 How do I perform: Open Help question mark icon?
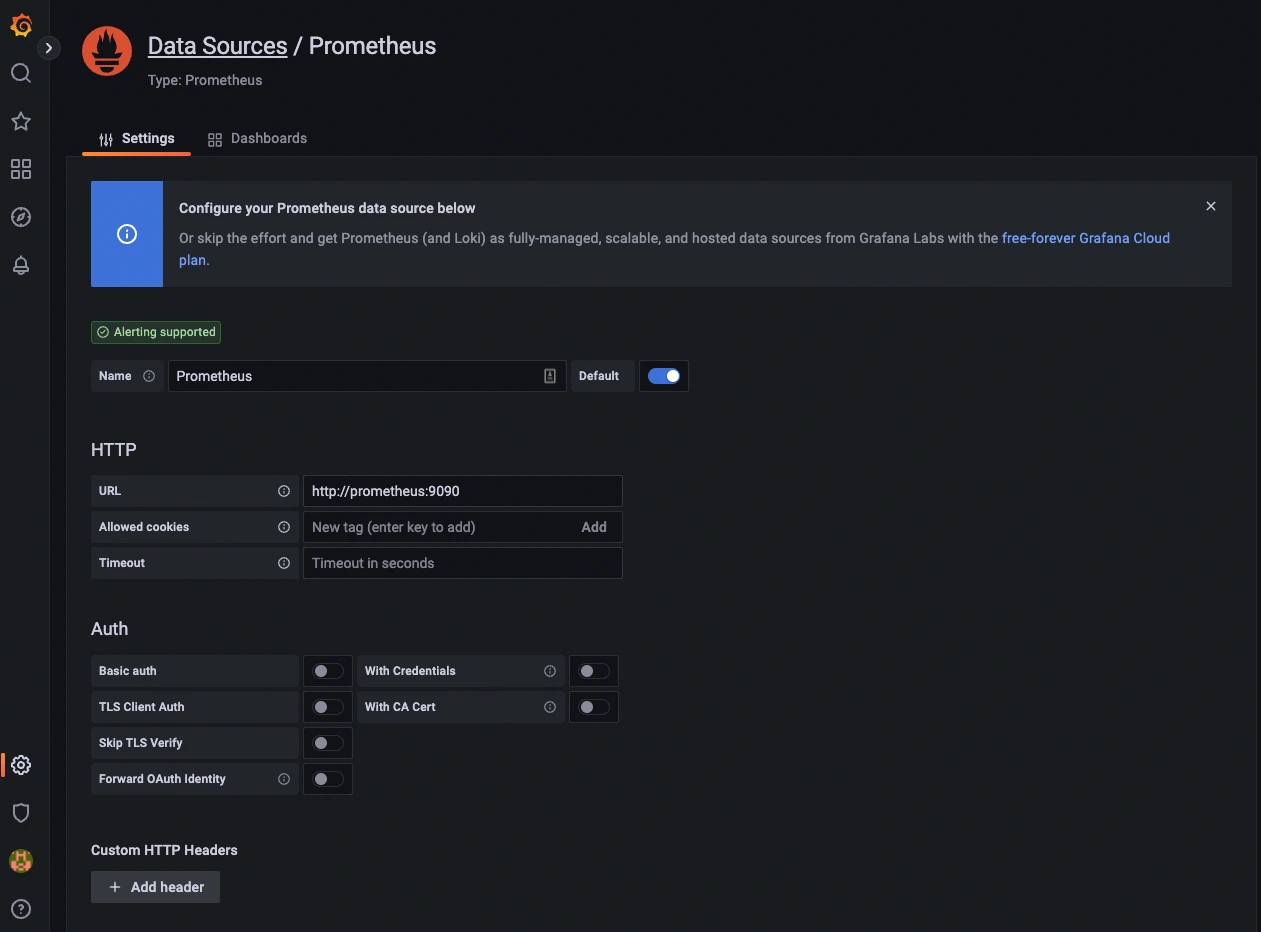(x=21, y=909)
